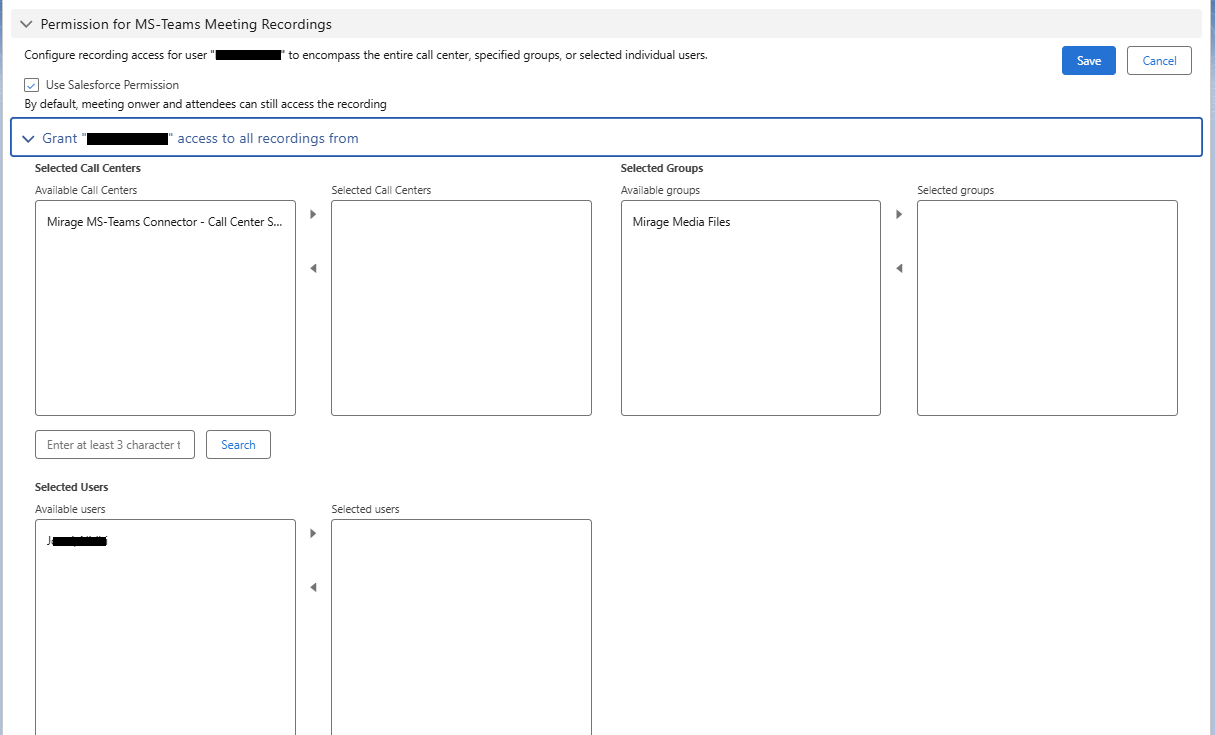Focus the call center search text field
The width and height of the screenshot is (1215, 735).
click(x=114, y=445)
